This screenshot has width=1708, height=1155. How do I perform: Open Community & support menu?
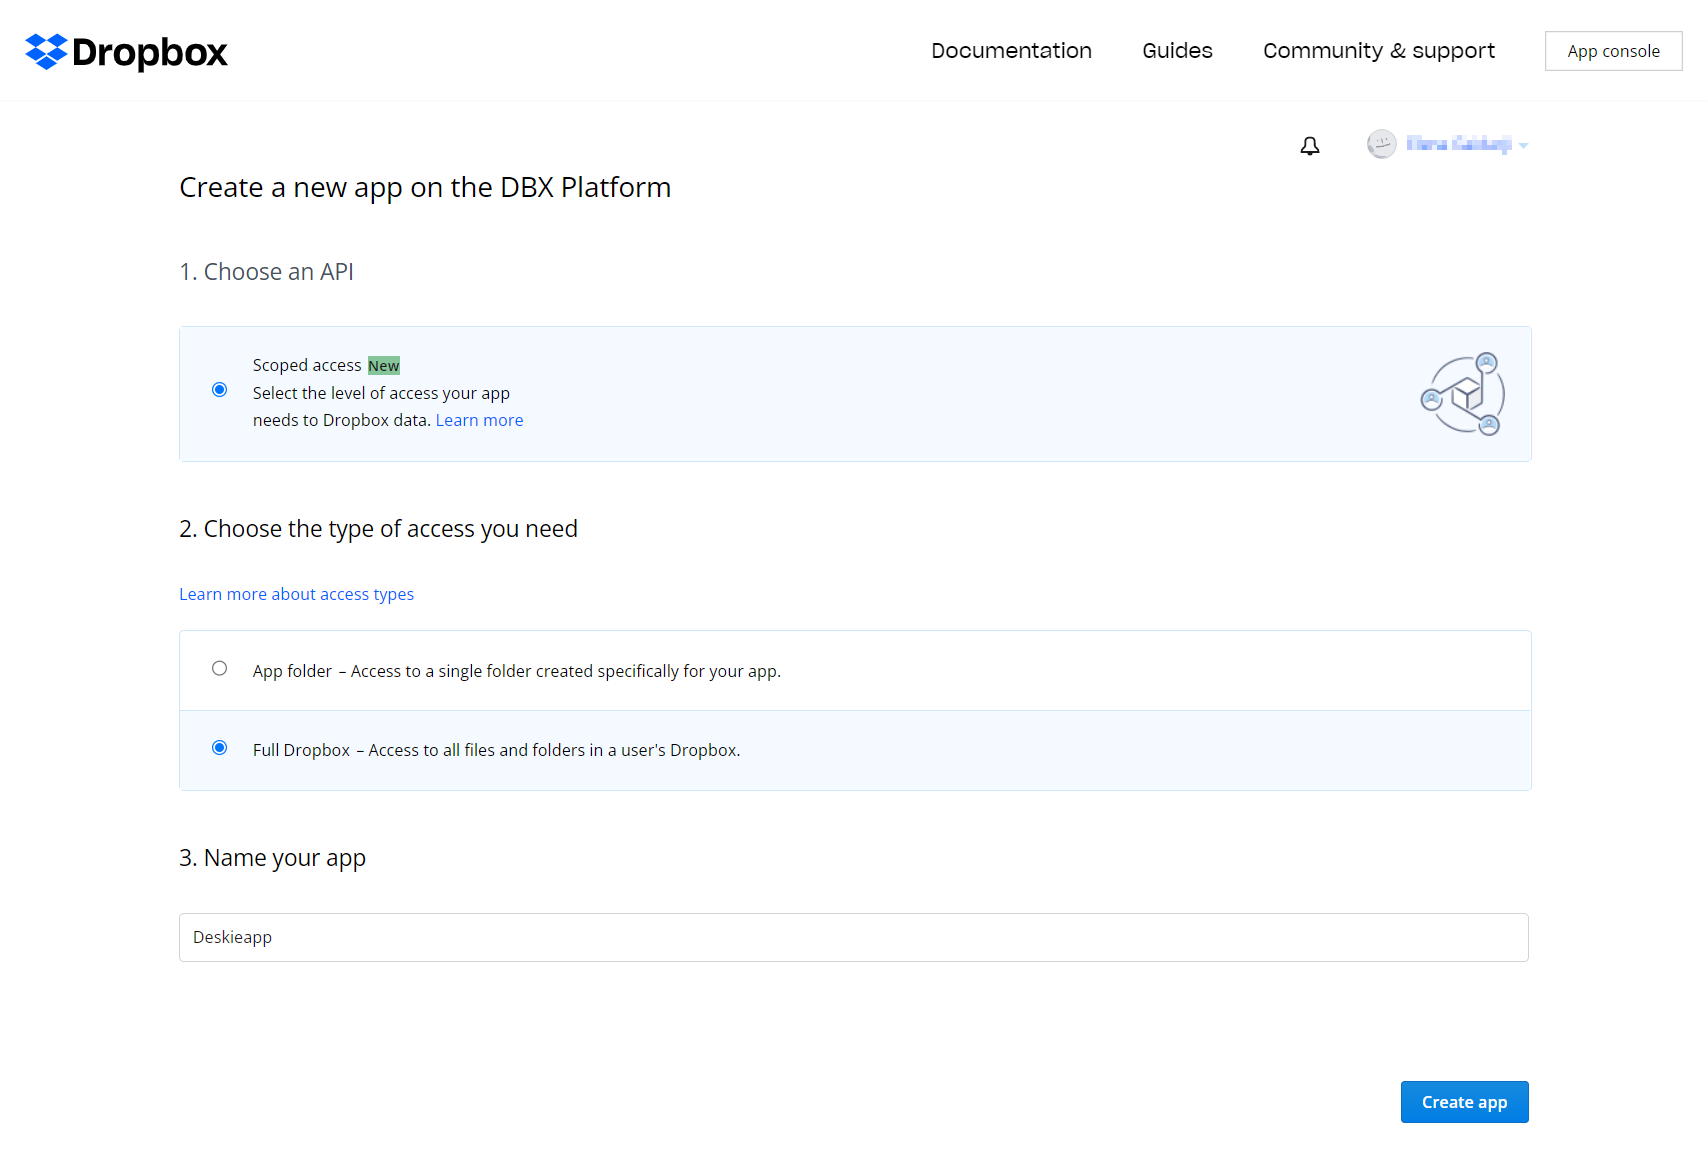(1379, 51)
